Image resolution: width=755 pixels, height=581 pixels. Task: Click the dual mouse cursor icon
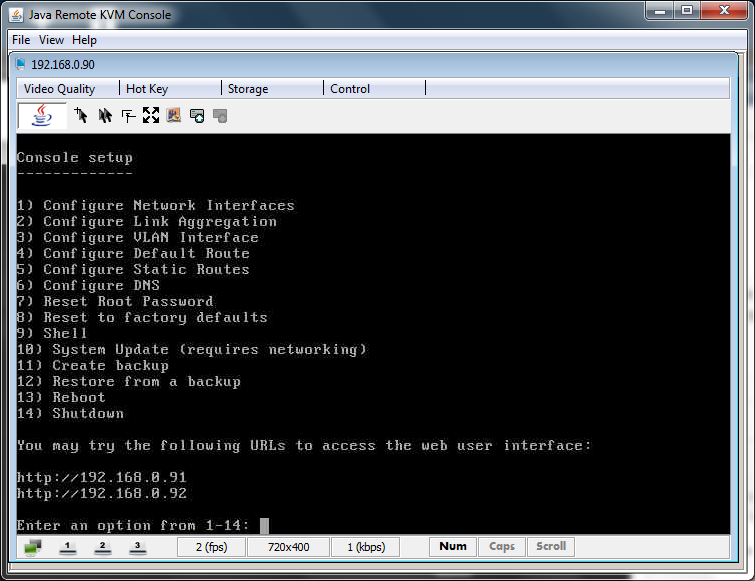tap(105, 116)
